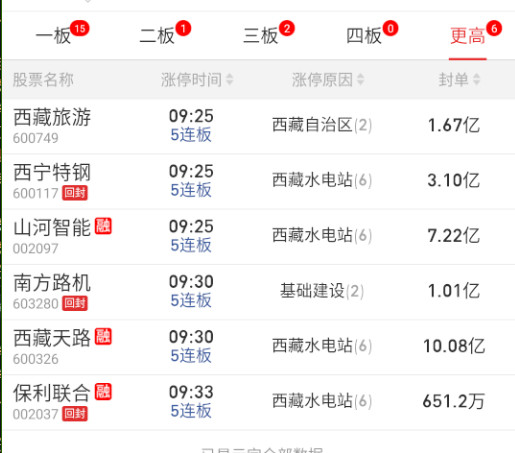515x453 pixels.
Task: Click 09:25 time in 山河智能 row
Action: pos(191,226)
